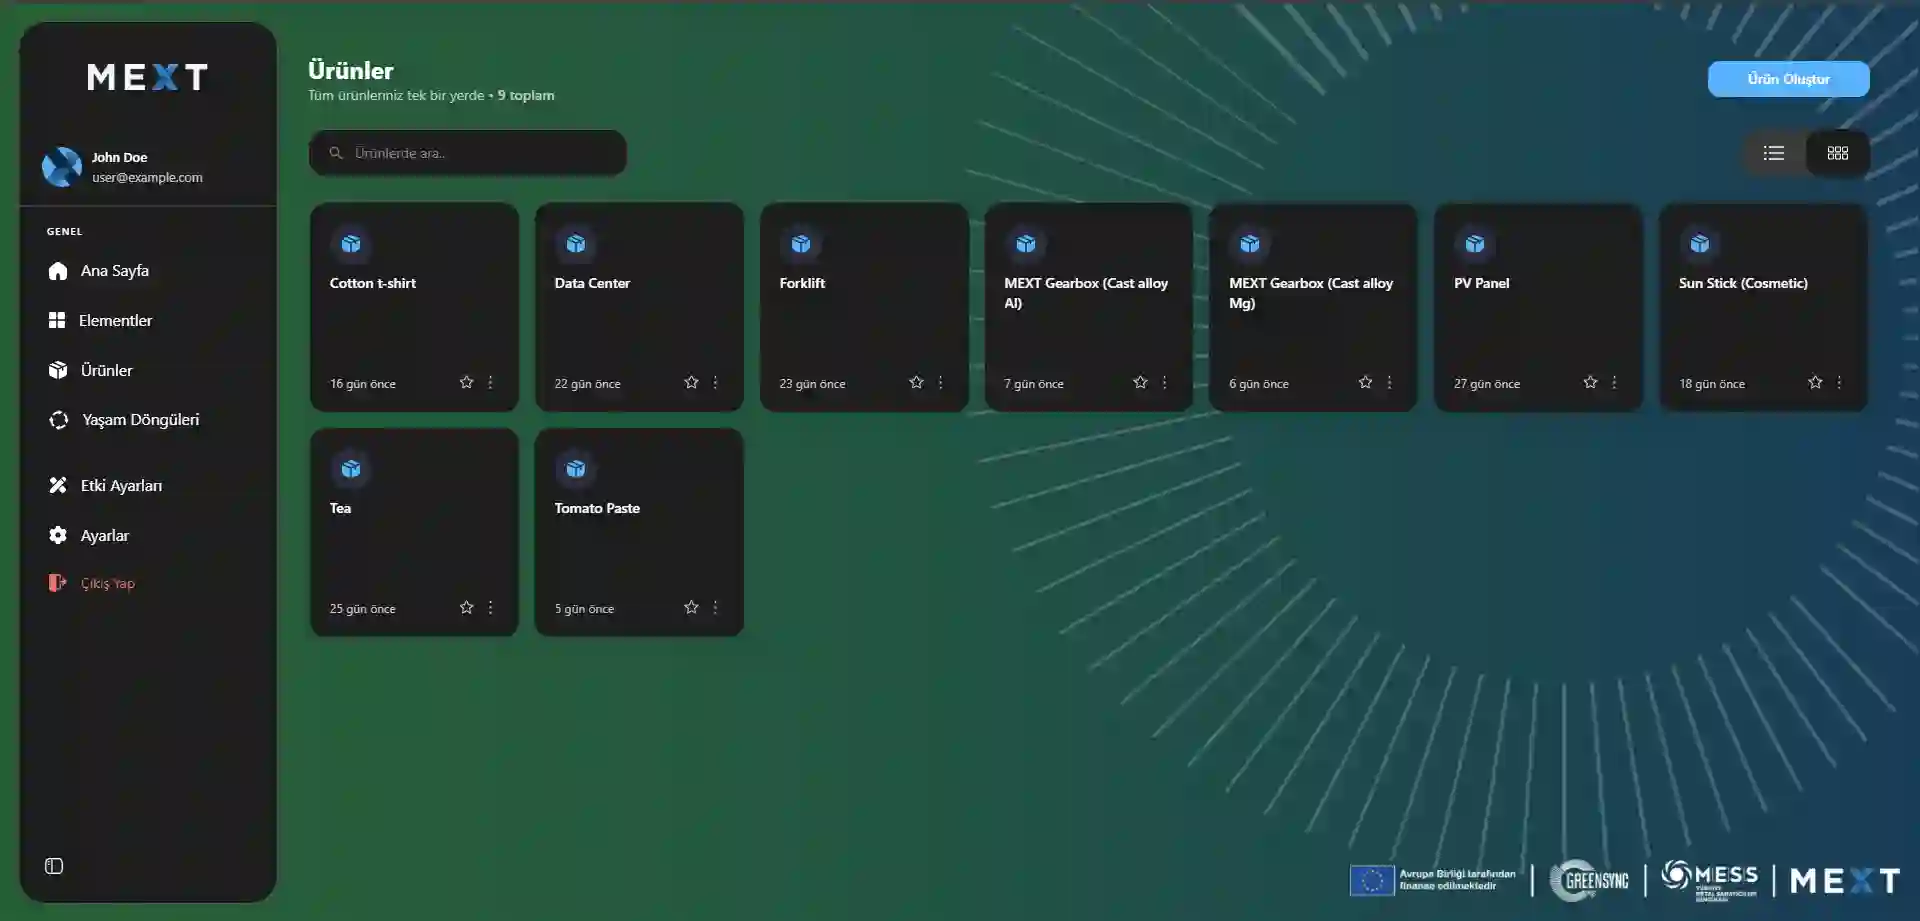Switch to list view
This screenshot has width=1920, height=921.
(x=1774, y=153)
